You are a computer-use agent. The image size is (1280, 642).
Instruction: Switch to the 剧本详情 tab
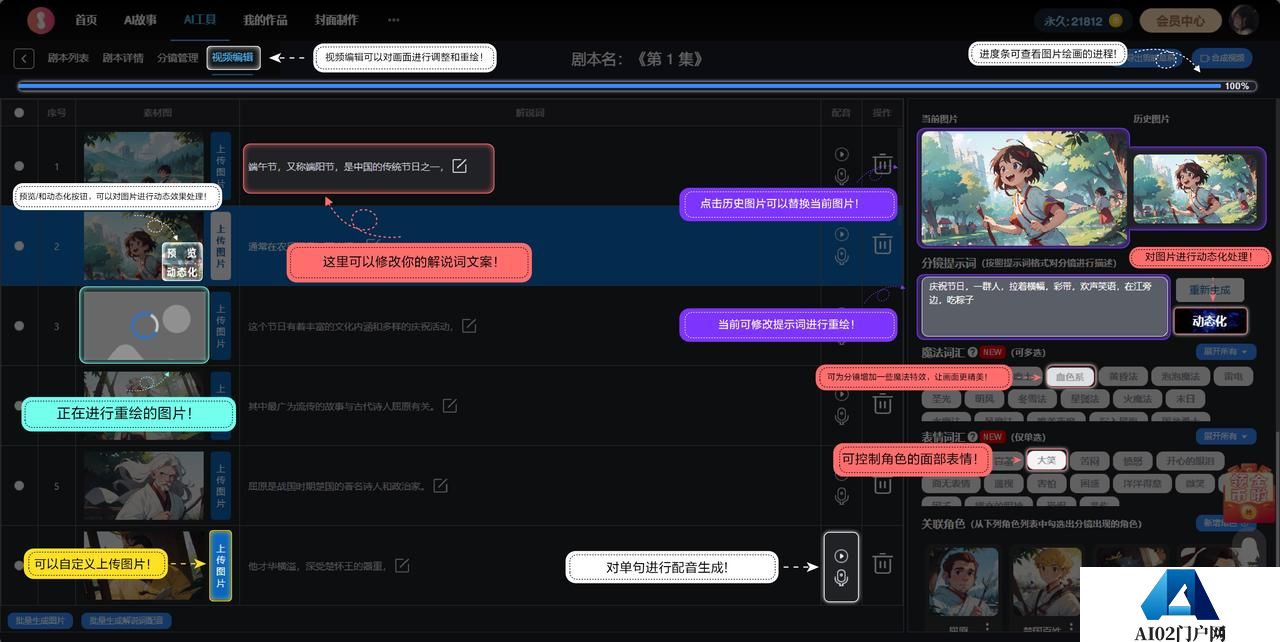pos(123,58)
